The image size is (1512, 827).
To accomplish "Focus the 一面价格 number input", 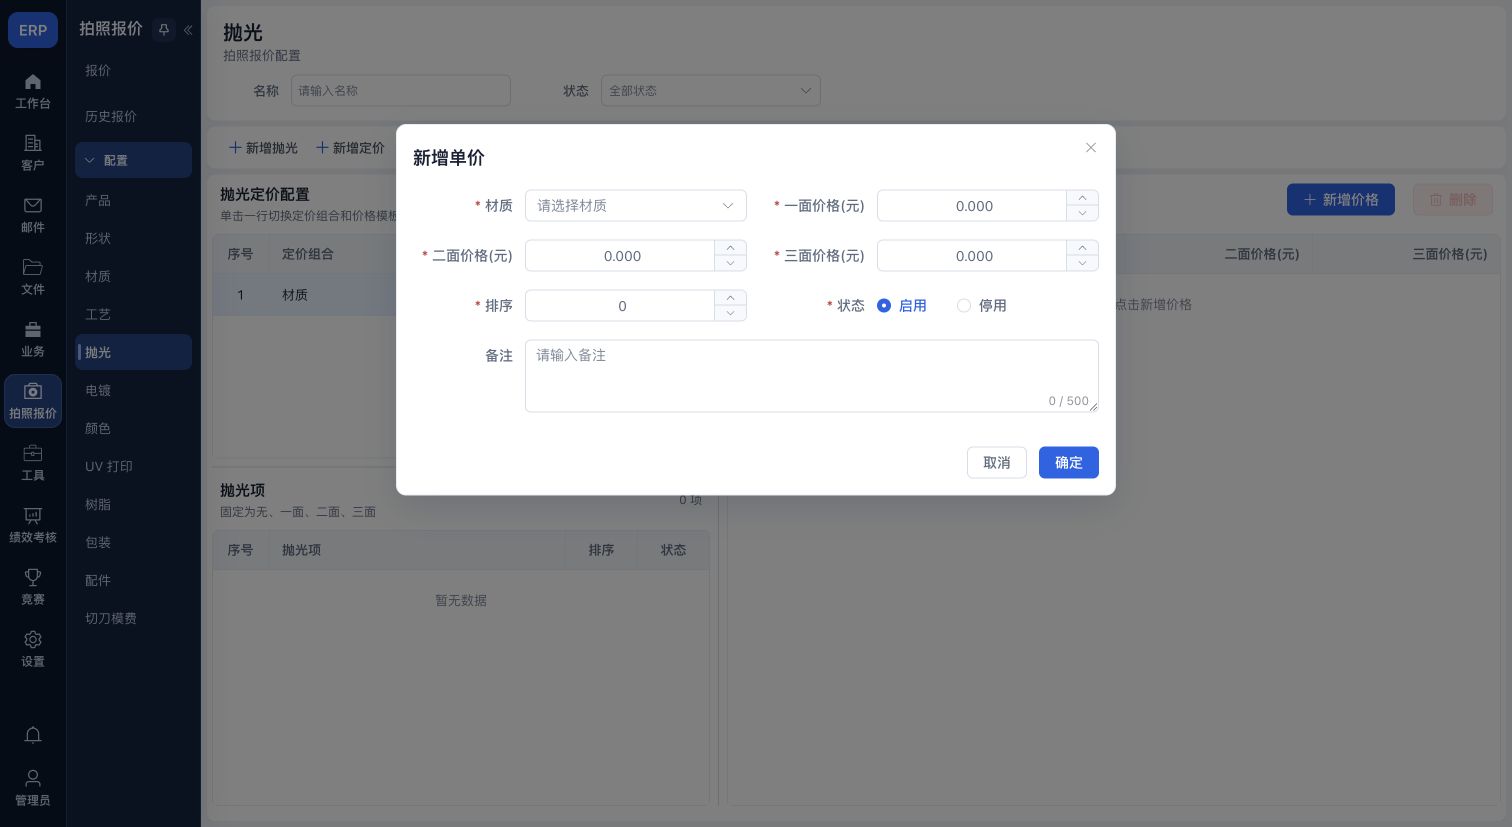I will [973, 206].
